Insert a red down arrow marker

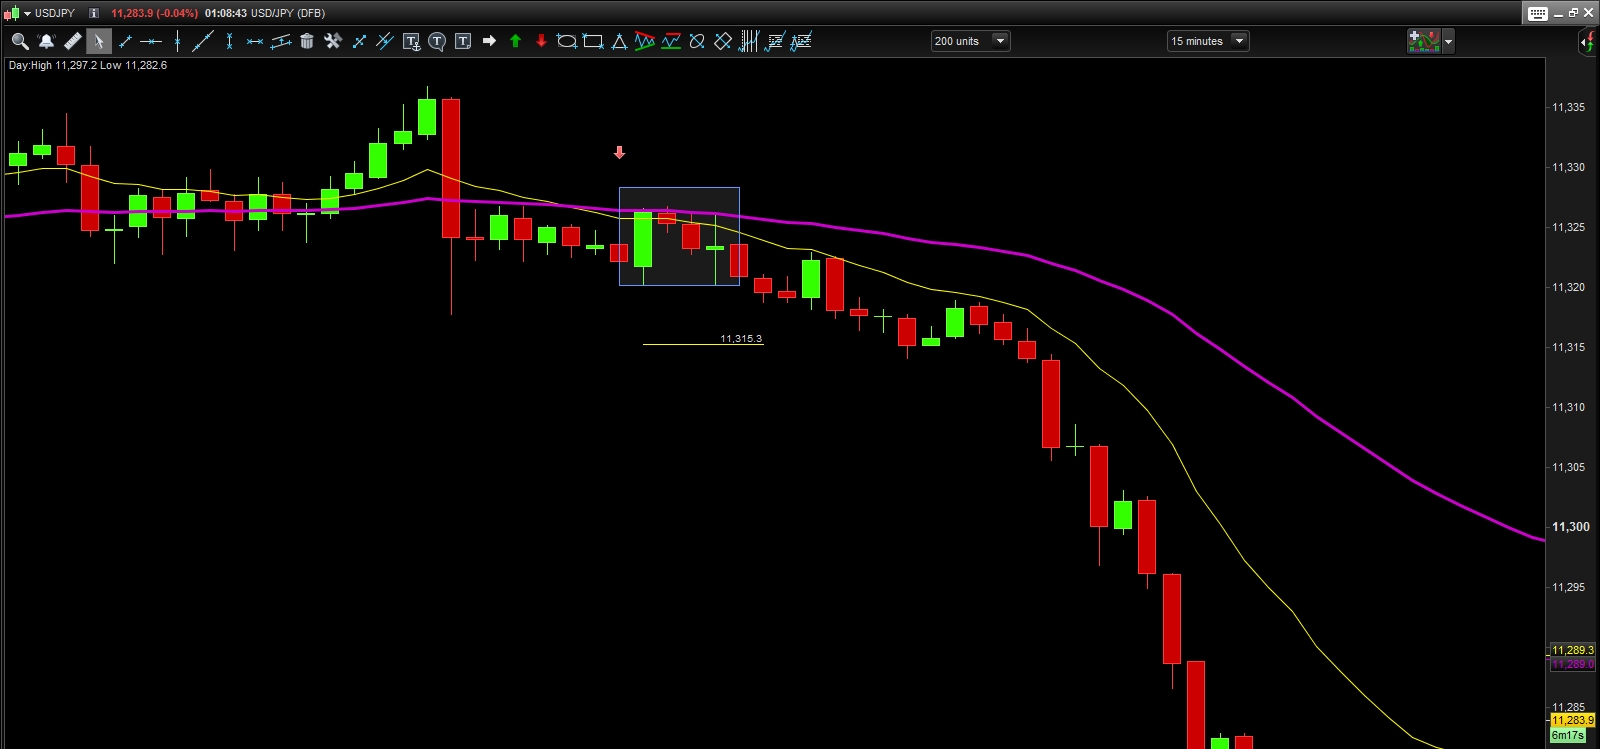(x=541, y=41)
